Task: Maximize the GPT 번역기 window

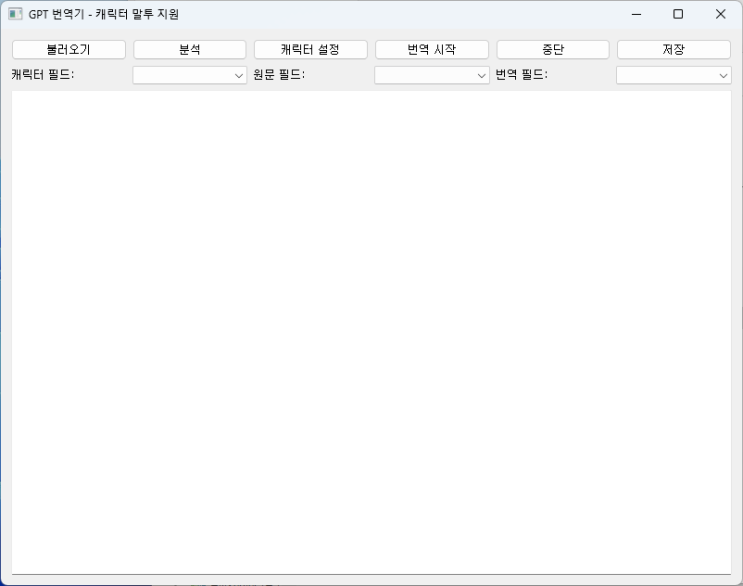Action: 678,14
